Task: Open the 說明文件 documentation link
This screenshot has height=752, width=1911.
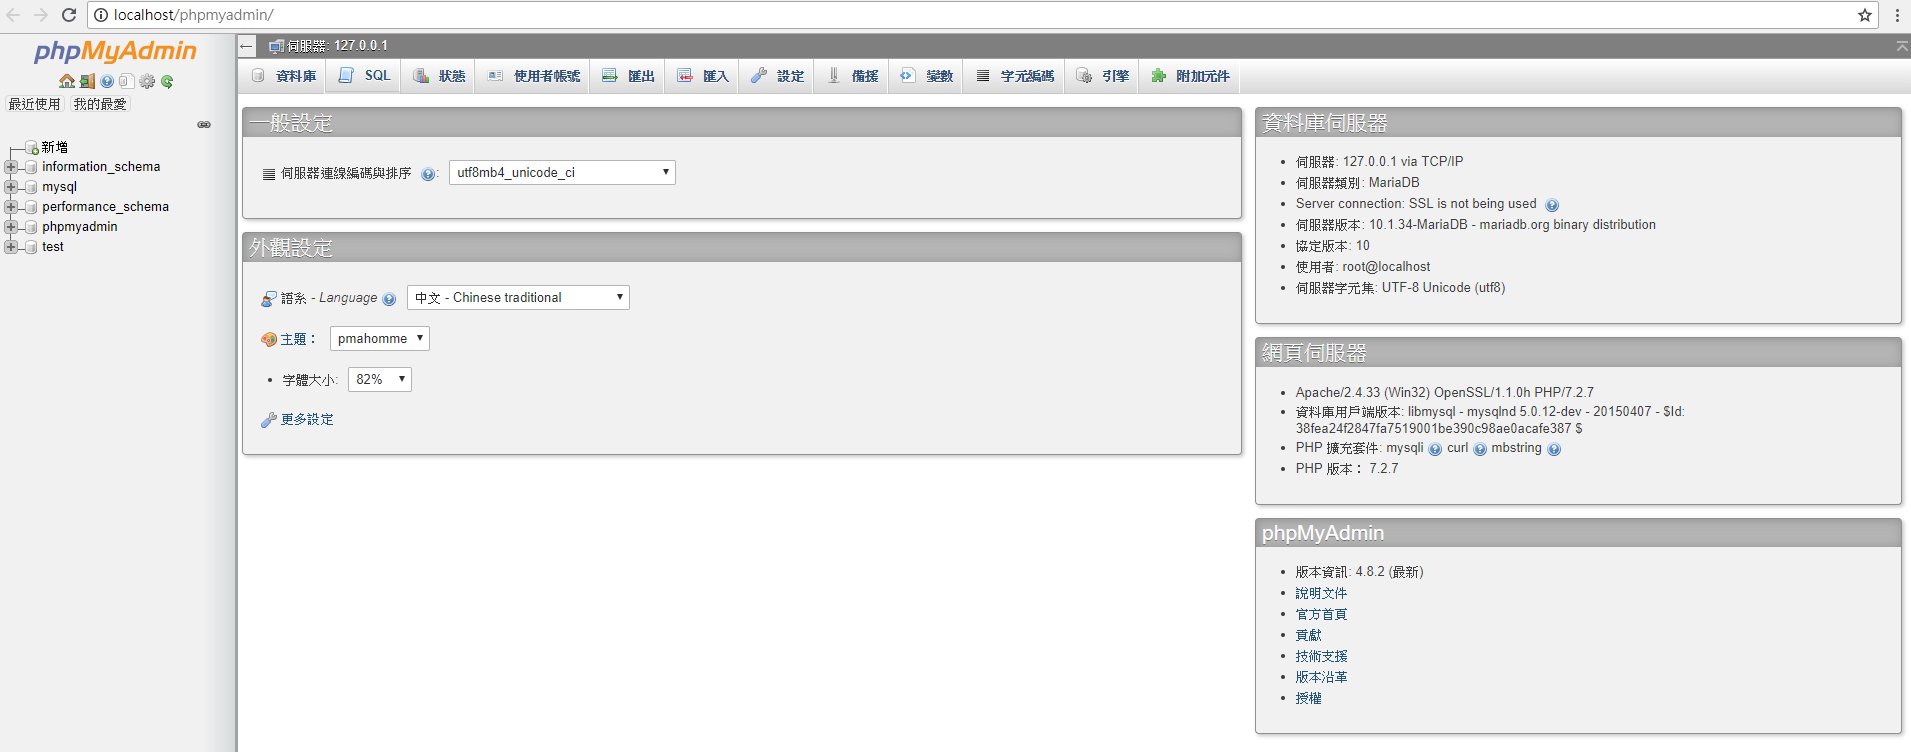Action: pyautogui.click(x=1321, y=594)
